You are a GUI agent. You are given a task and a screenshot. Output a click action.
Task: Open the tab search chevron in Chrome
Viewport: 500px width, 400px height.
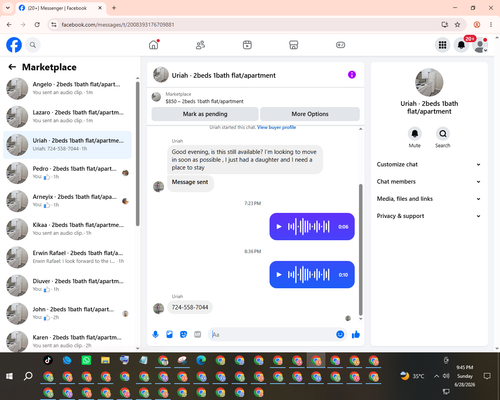[8, 8]
